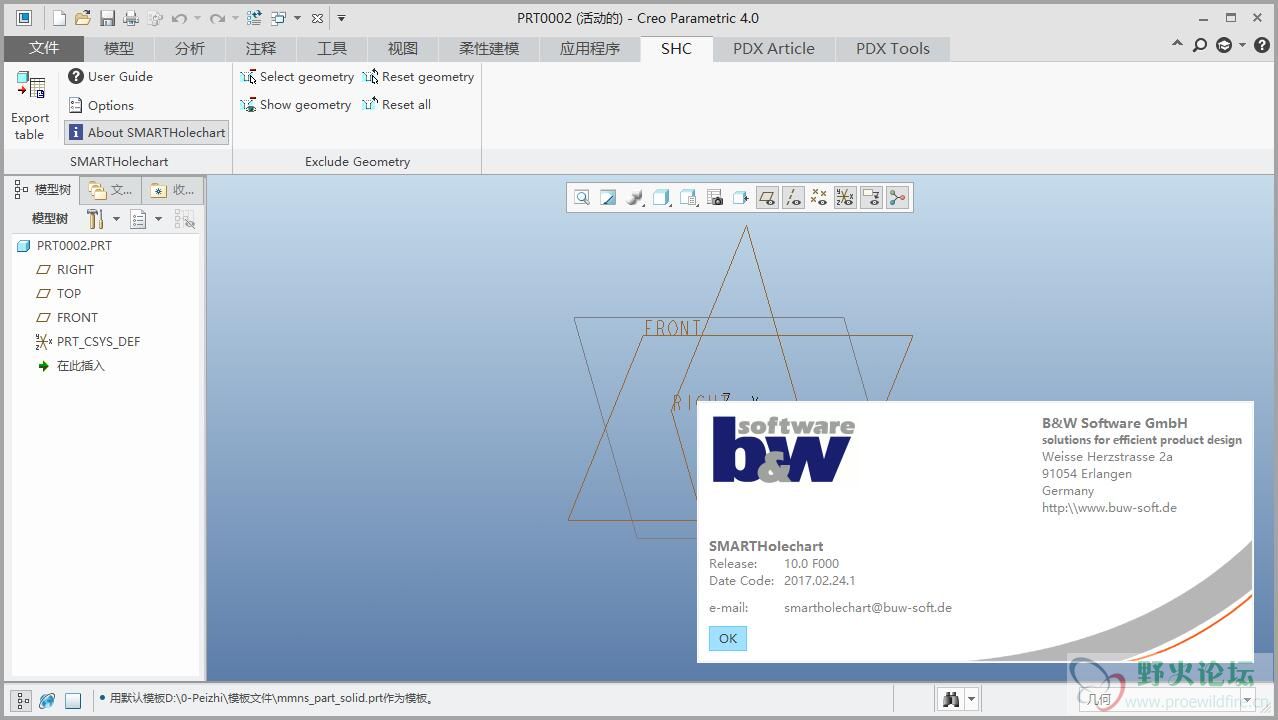Open the Saved Orientations icon
Viewport: 1278px width, 720px height.
[x=688, y=198]
